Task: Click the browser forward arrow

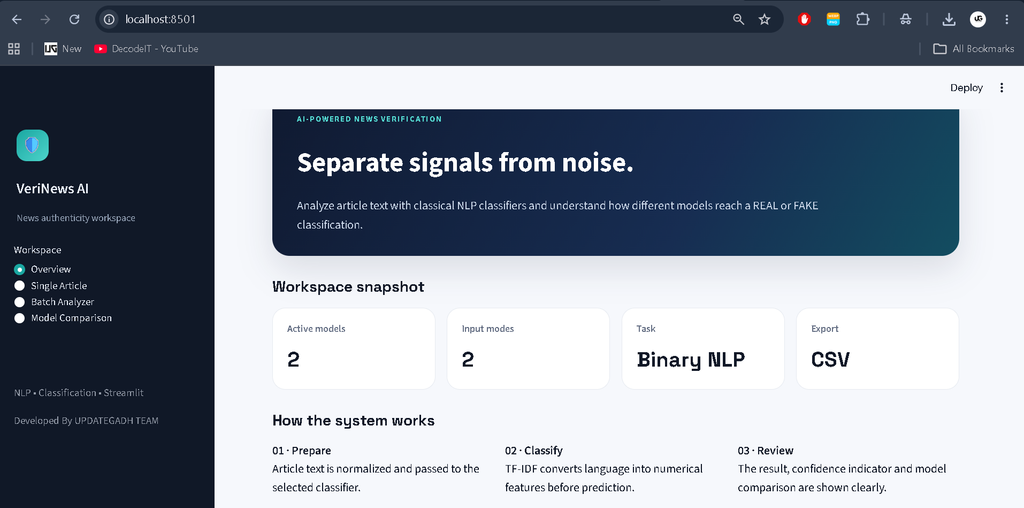Action: (45, 20)
